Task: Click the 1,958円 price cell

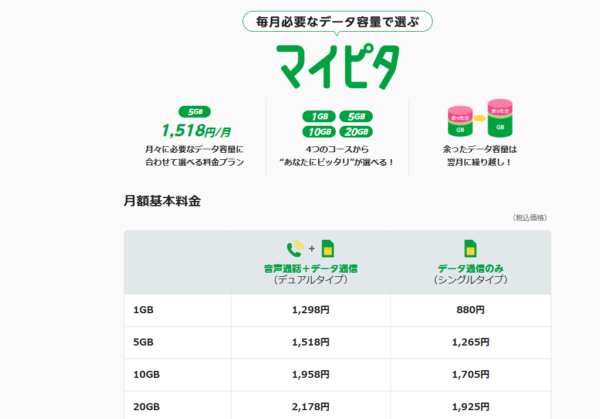Action: (311, 375)
